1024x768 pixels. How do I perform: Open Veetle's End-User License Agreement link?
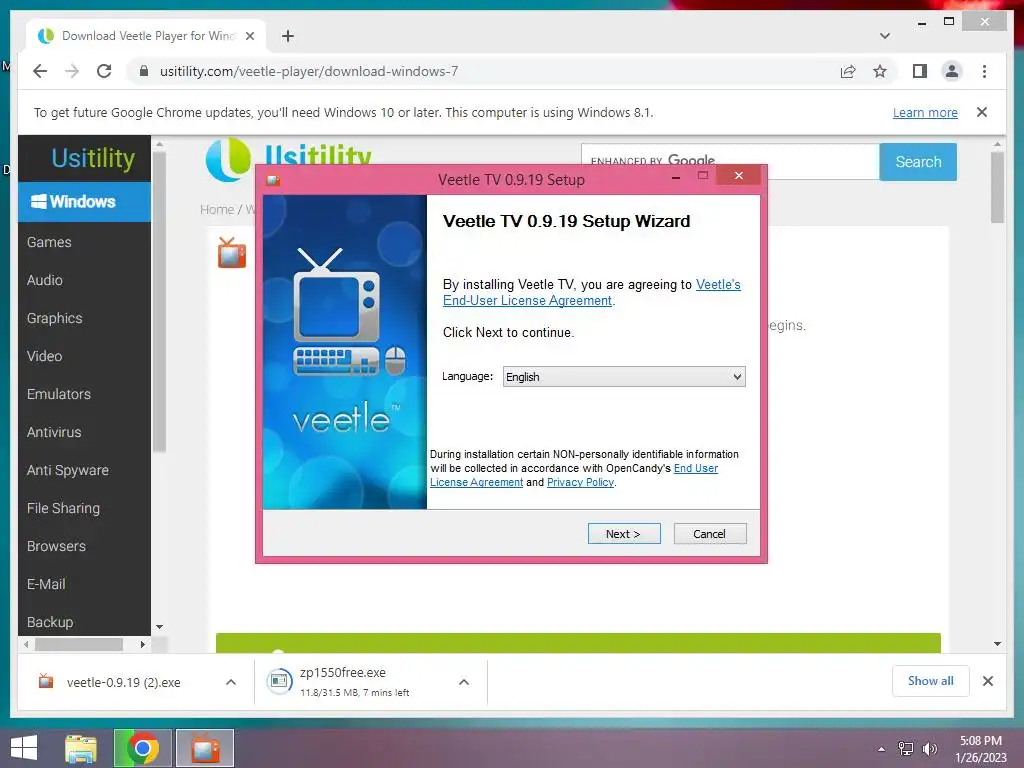(x=591, y=293)
